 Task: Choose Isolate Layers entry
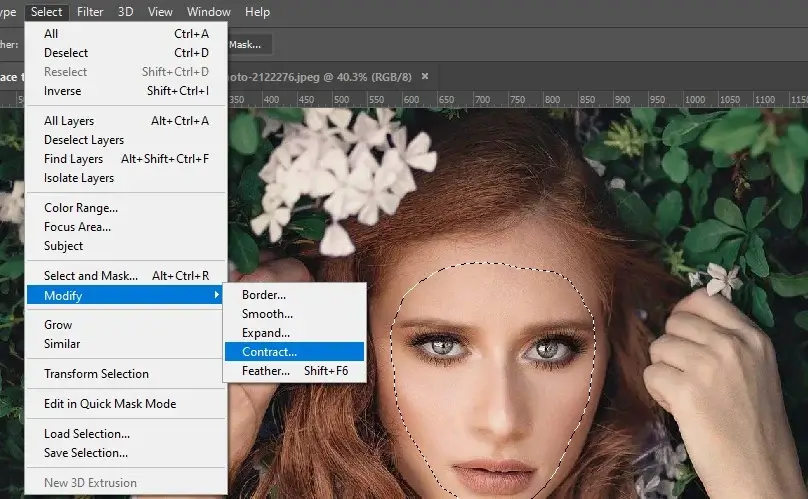(x=126, y=178)
